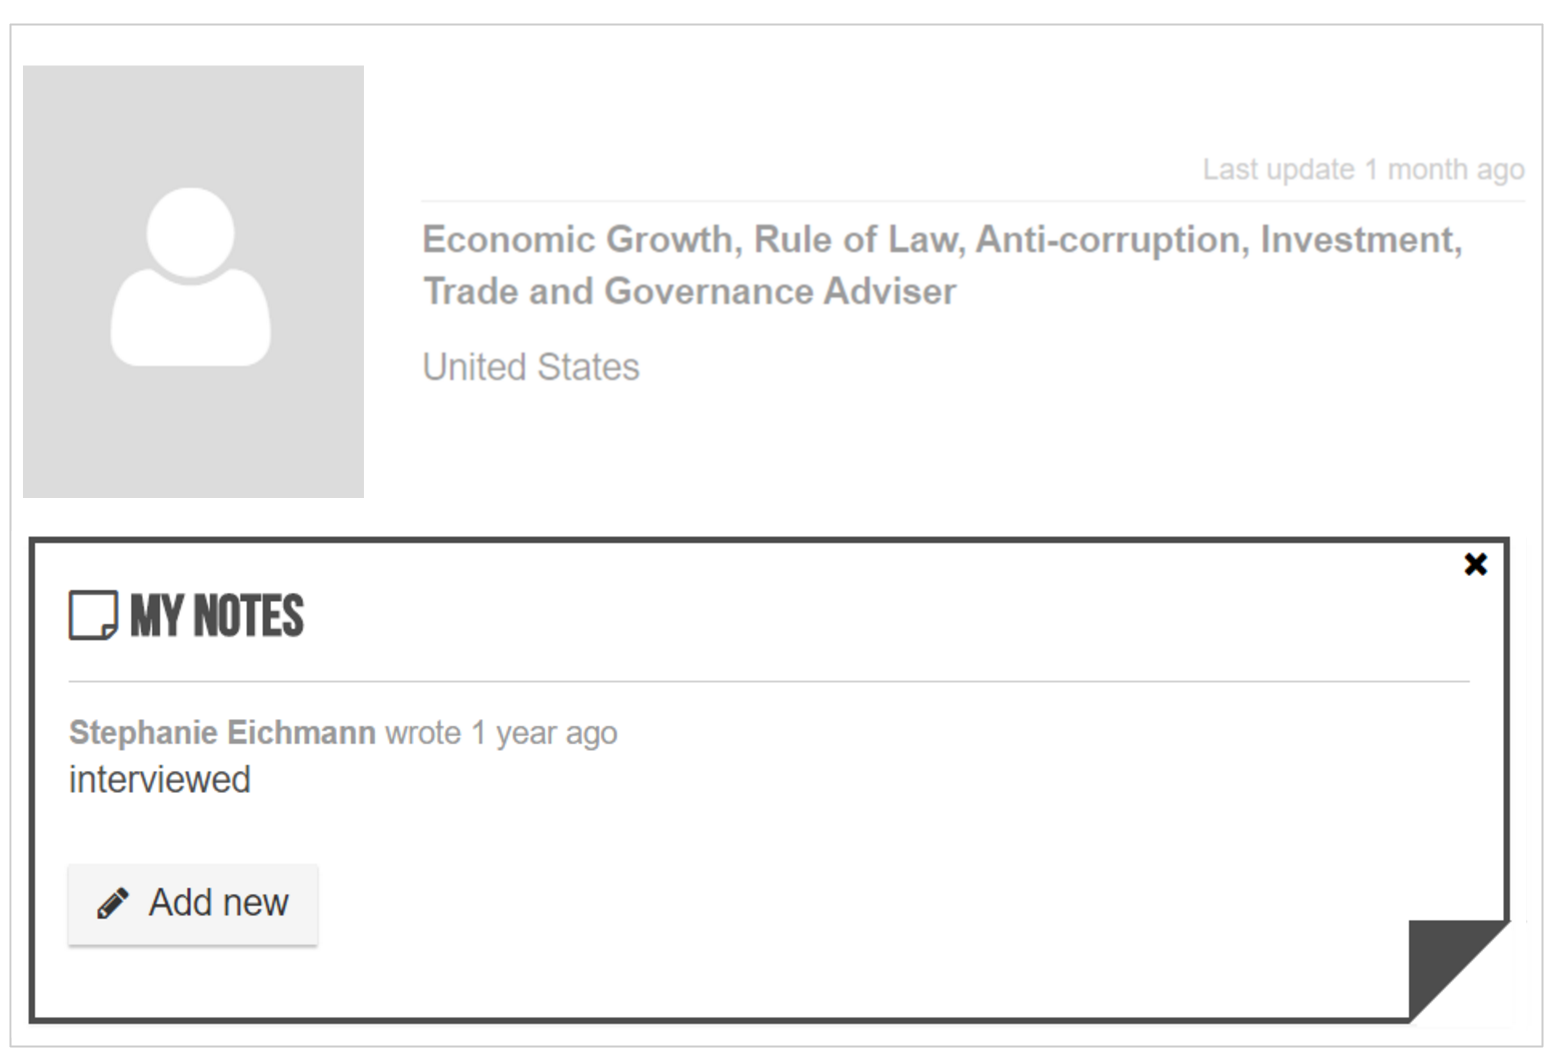The width and height of the screenshot is (1559, 1062).
Task: Select the 'interviewed' note text
Action: click(x=160, y=780)
